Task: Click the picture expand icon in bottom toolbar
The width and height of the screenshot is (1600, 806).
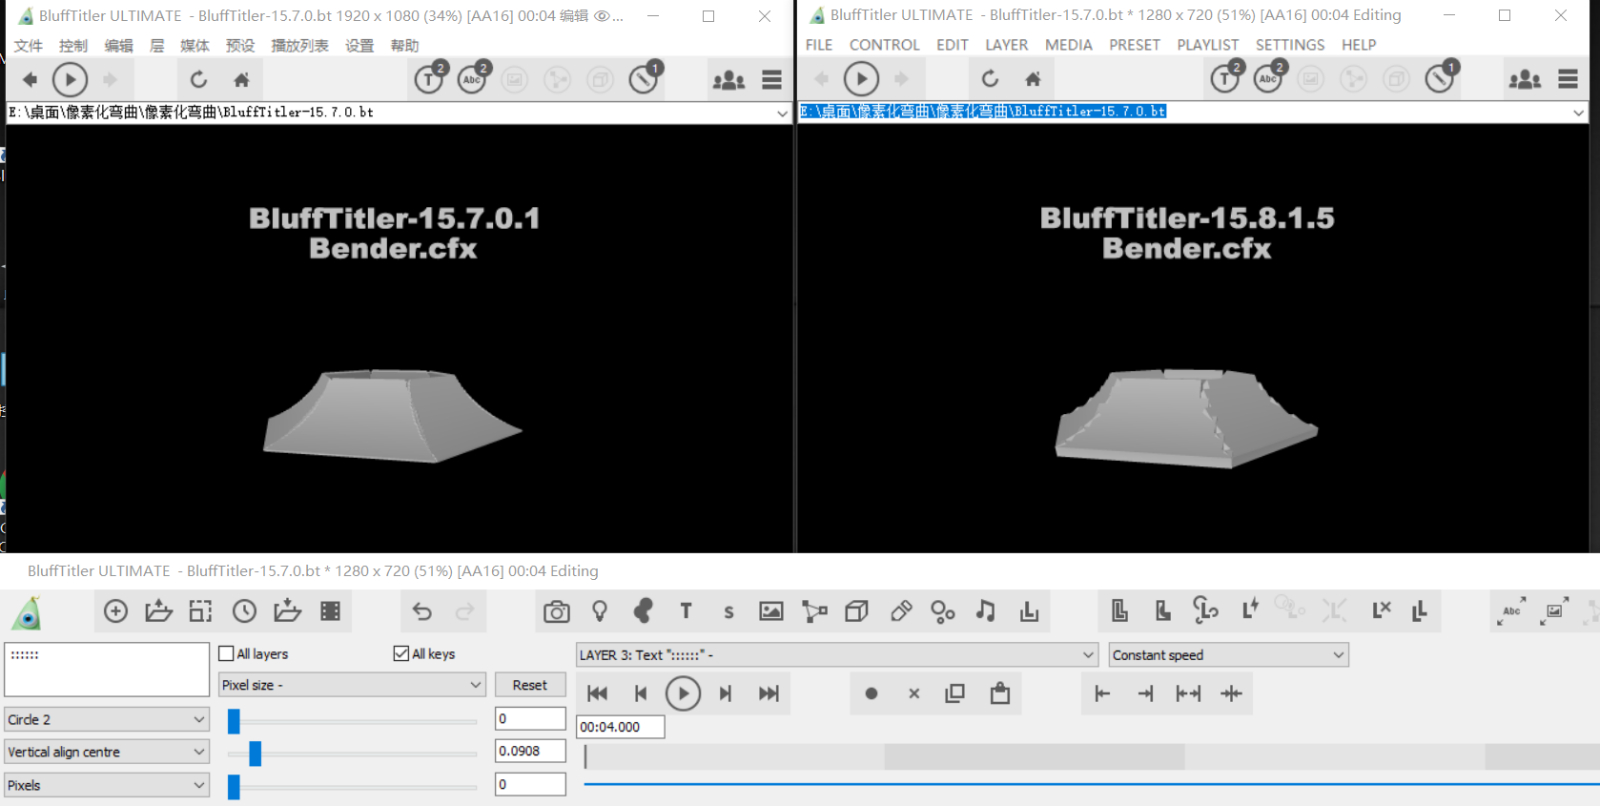Action: tap(1555, 611)
